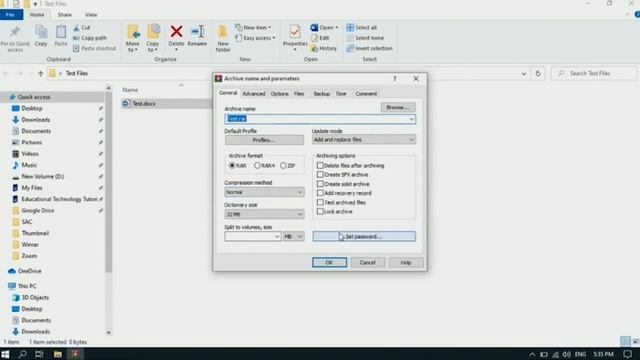Open the Update mode dropdown

(364, 140)
